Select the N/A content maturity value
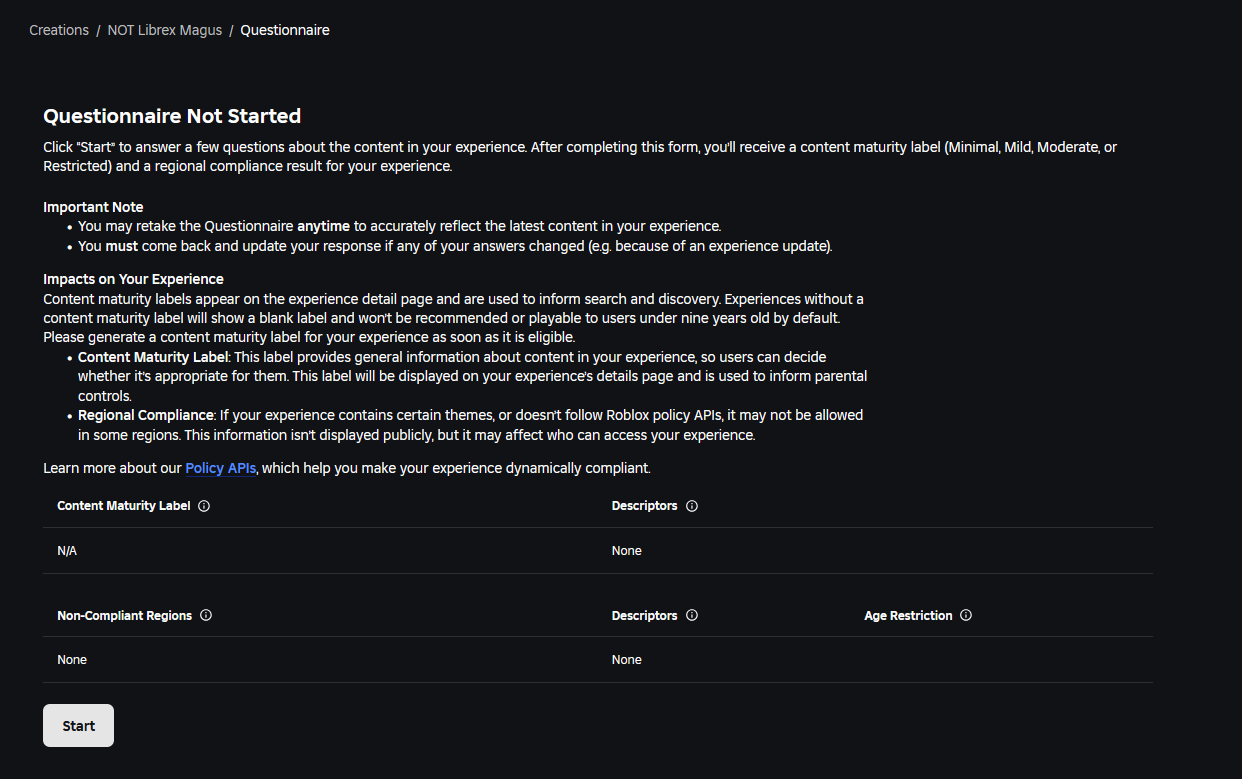Image resolution: width=1242 pixels, height=779 pixels. pos(67,551)
